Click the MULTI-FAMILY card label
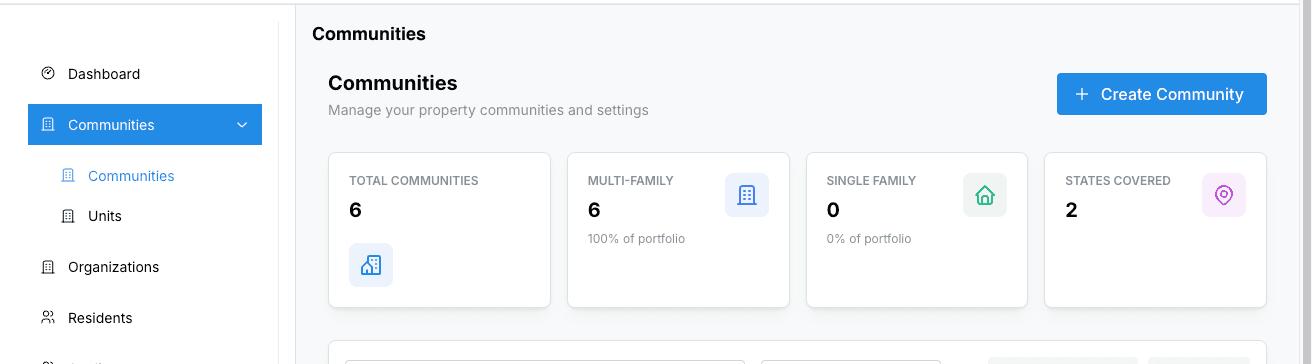Screen dimensions: 1312x364 point(631,181)
